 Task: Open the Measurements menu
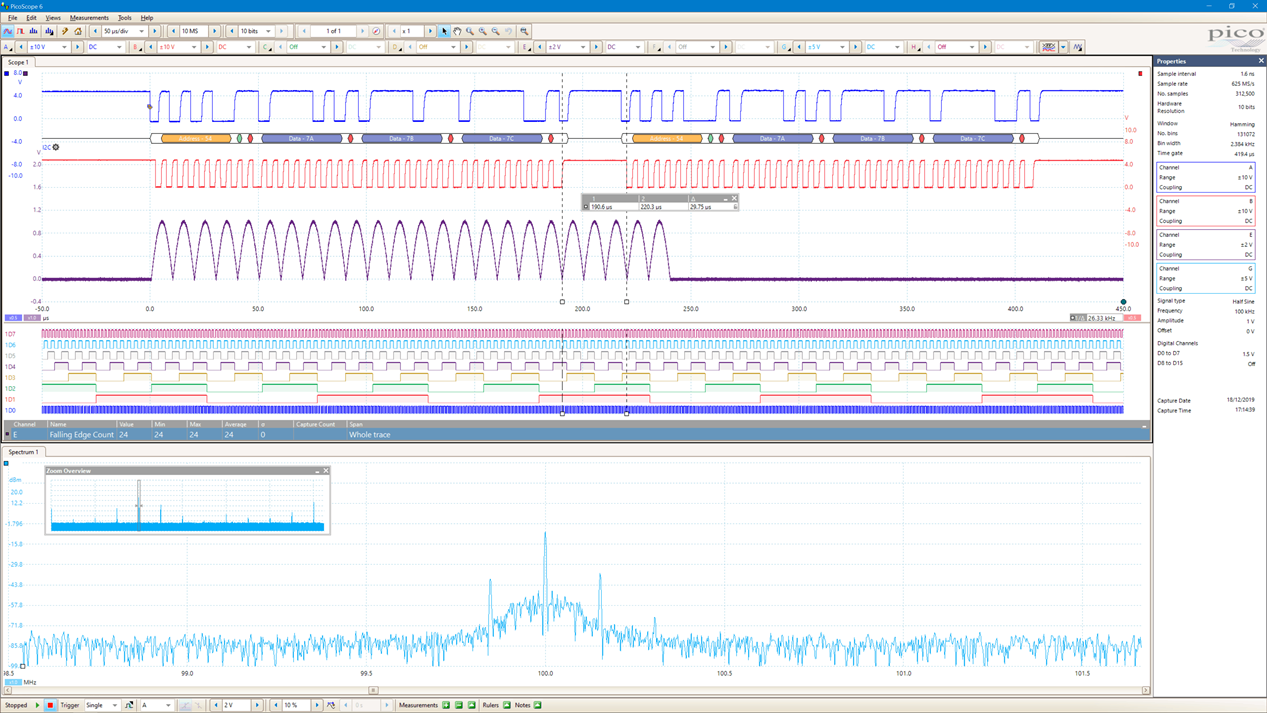89,18
